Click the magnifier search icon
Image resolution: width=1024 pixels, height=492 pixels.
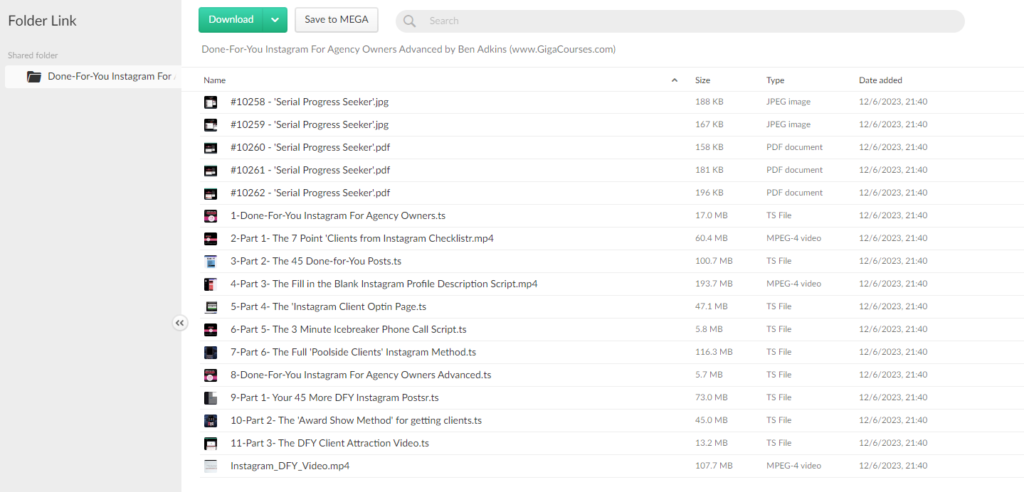[x=409, y=21]
